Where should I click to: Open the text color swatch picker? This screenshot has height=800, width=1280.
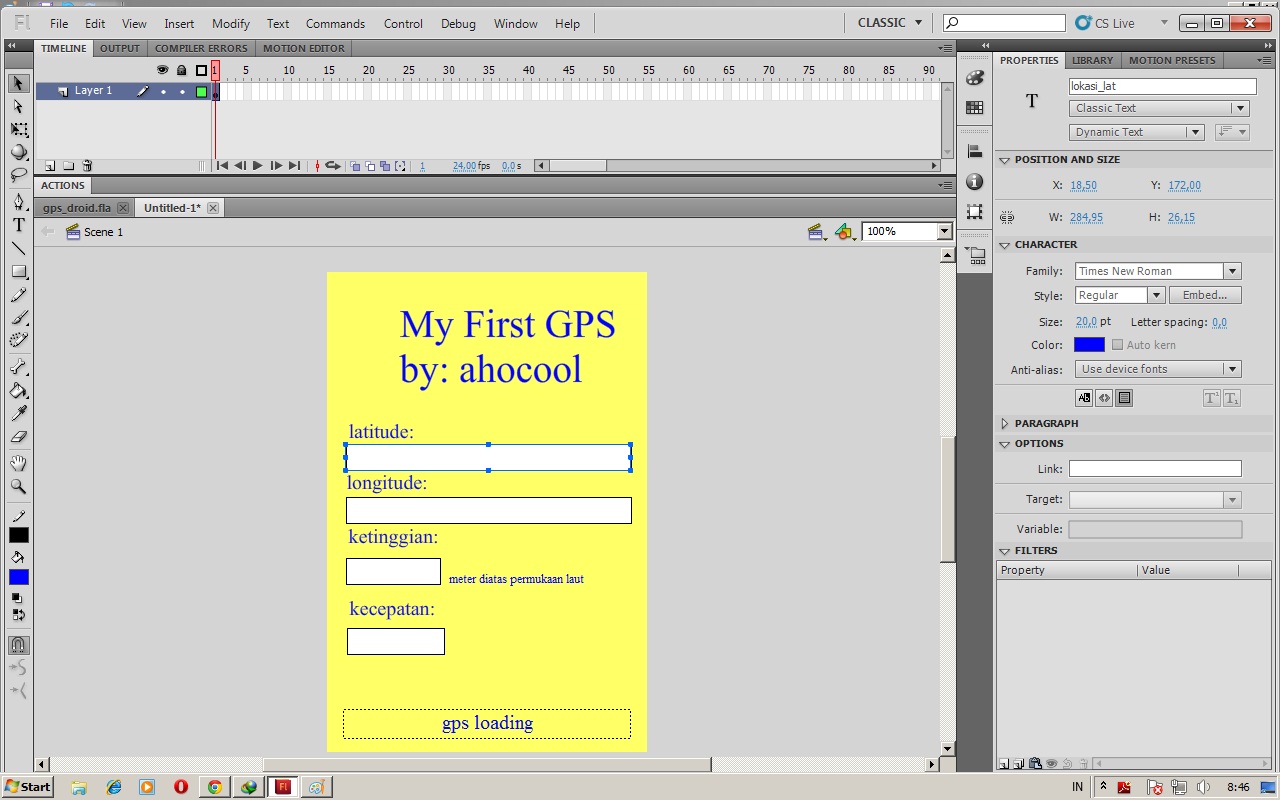[x=1088, y=344]
